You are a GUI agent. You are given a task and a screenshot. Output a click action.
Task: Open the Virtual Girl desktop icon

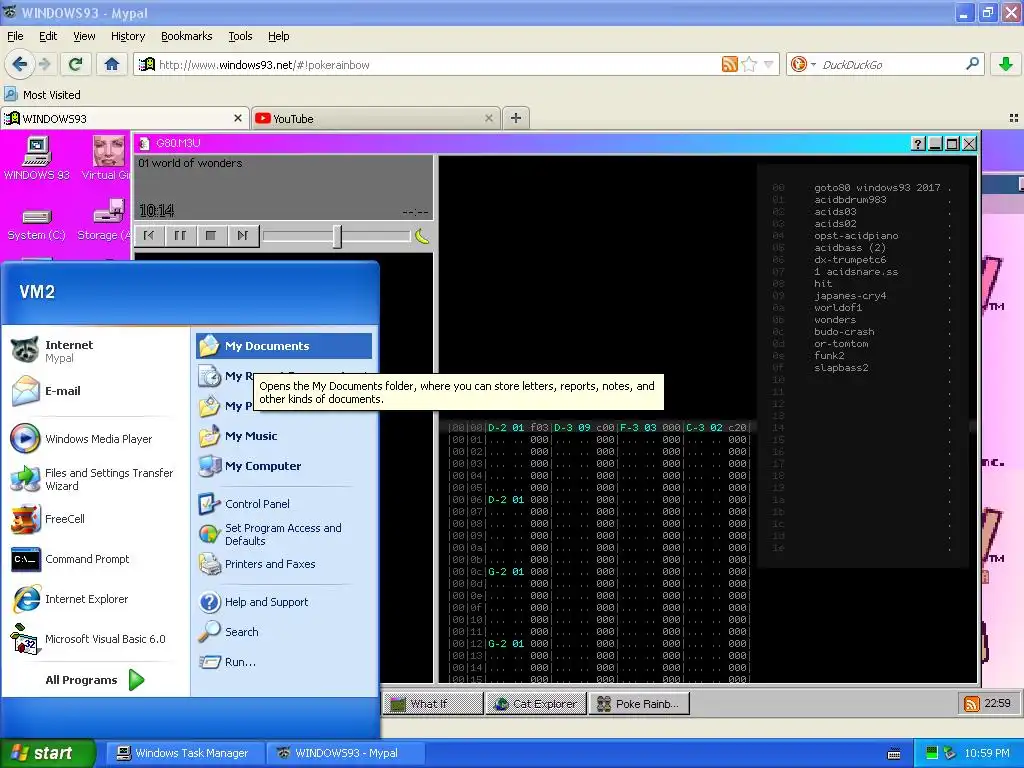(x=106, y=157)
